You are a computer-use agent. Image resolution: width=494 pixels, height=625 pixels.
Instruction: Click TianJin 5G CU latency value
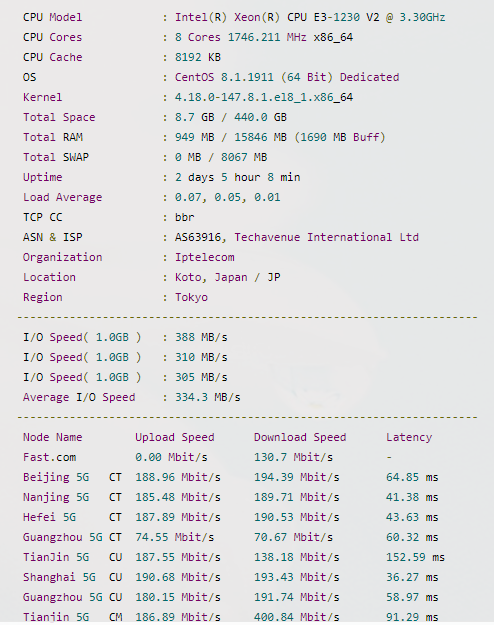click(x=415, y=557)
